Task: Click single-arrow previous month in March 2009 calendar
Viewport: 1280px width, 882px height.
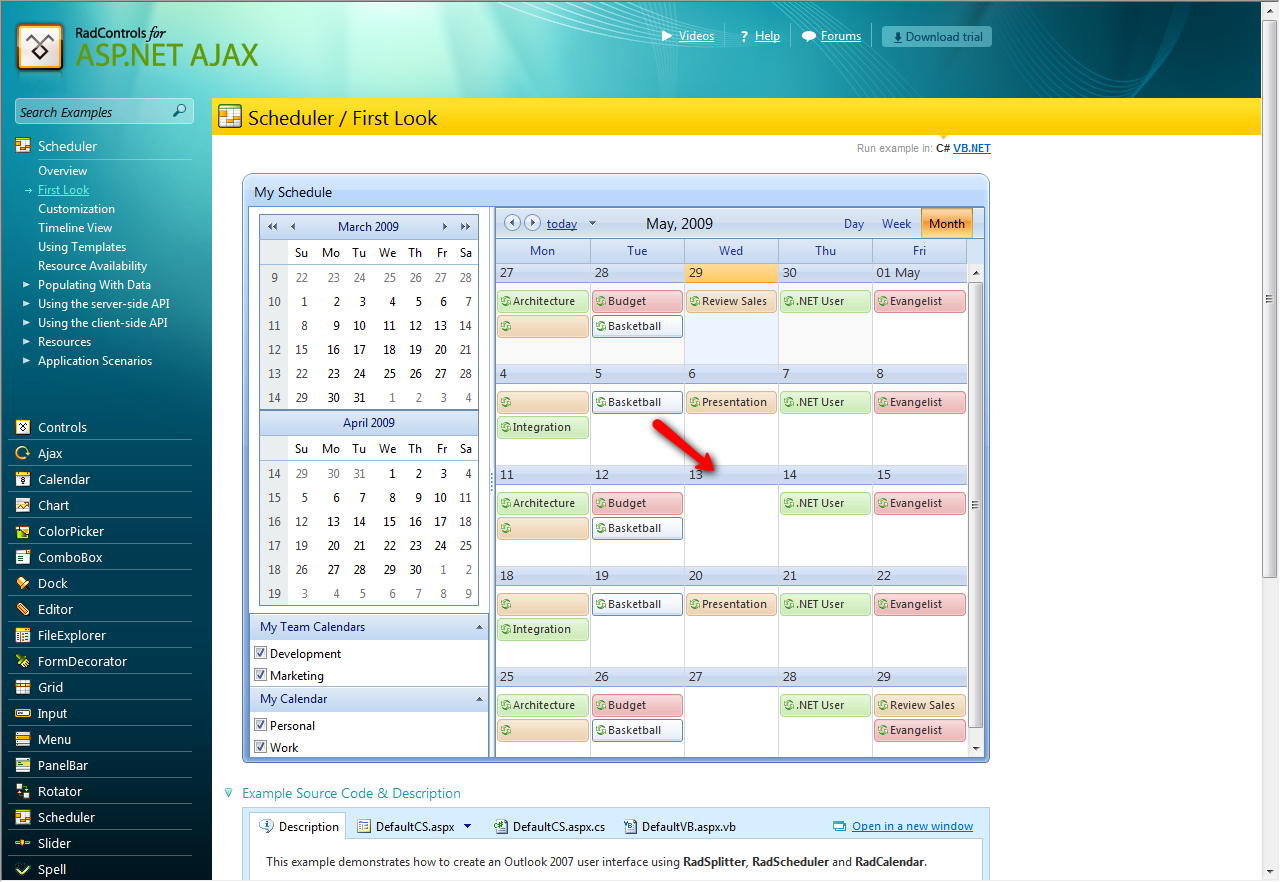Action: (x=293, y=227)
